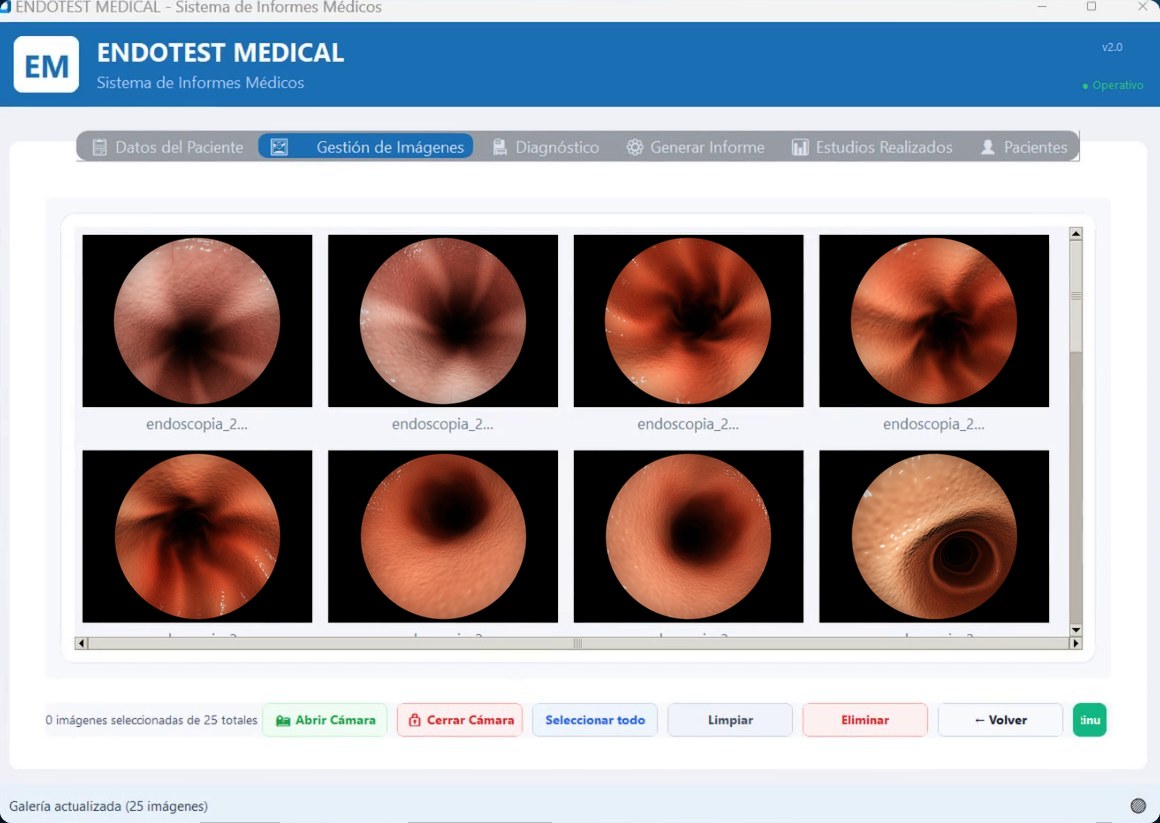
Task: Pick the second thumbnail in the second row
Action: (442, 536)
